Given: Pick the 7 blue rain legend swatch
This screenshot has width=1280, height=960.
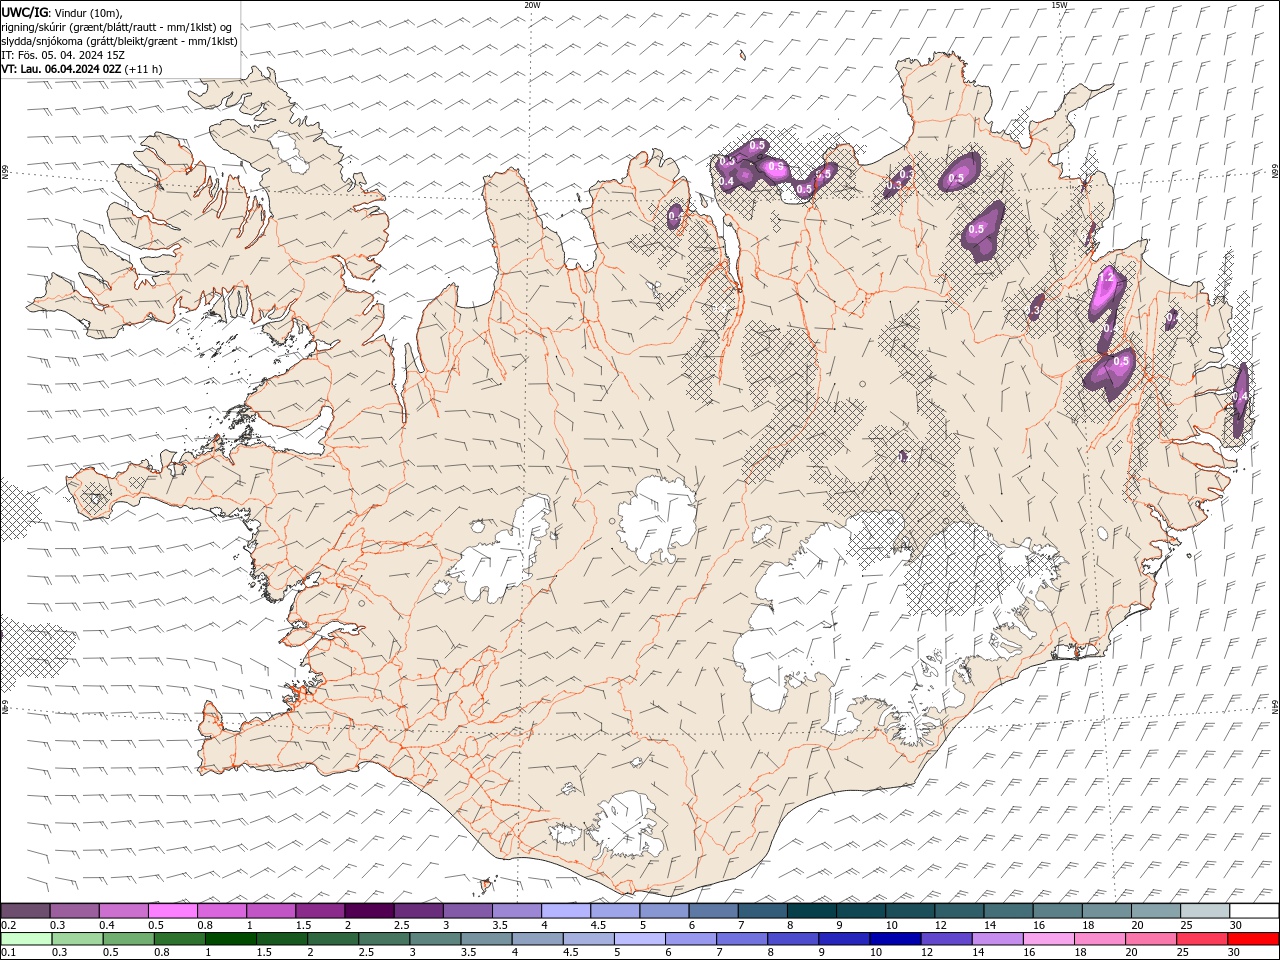Looking at the screenshot, I should click(742, 939).
